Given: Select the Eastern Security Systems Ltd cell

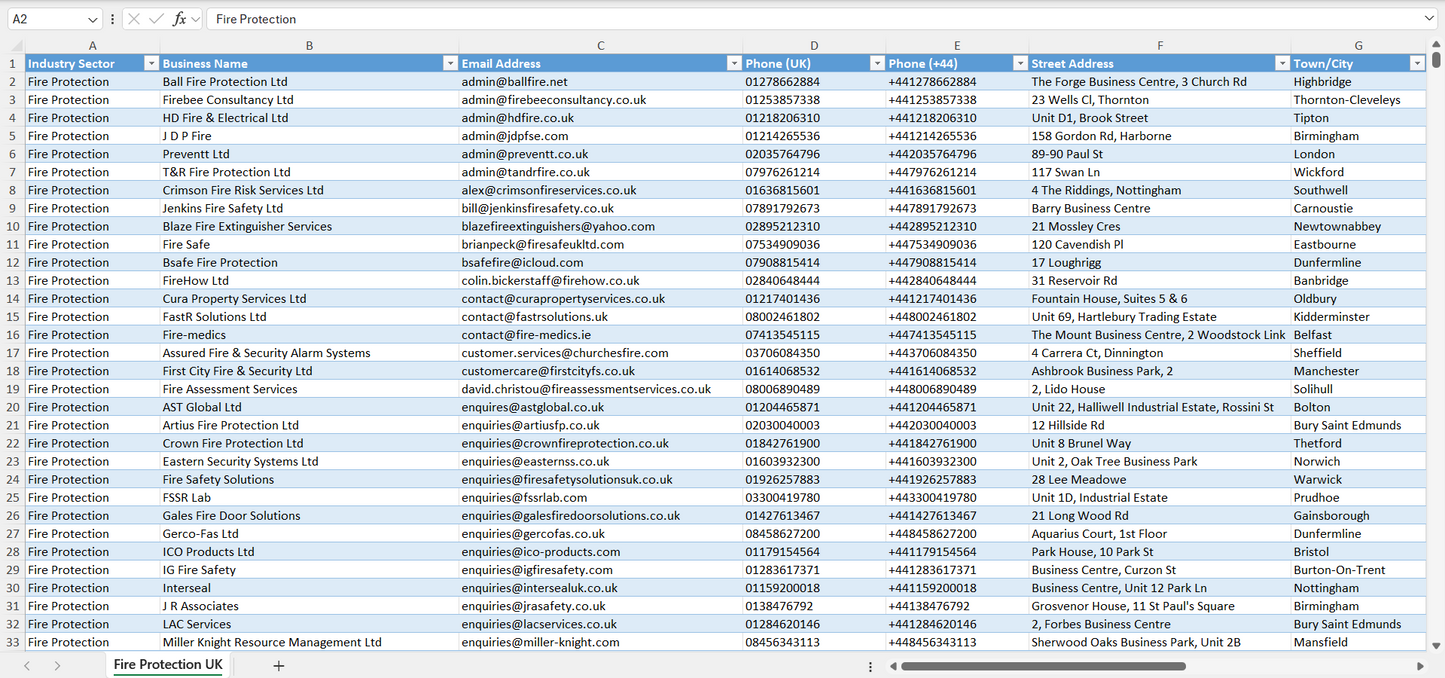Looking at the screenshot, I should (310, 461).
